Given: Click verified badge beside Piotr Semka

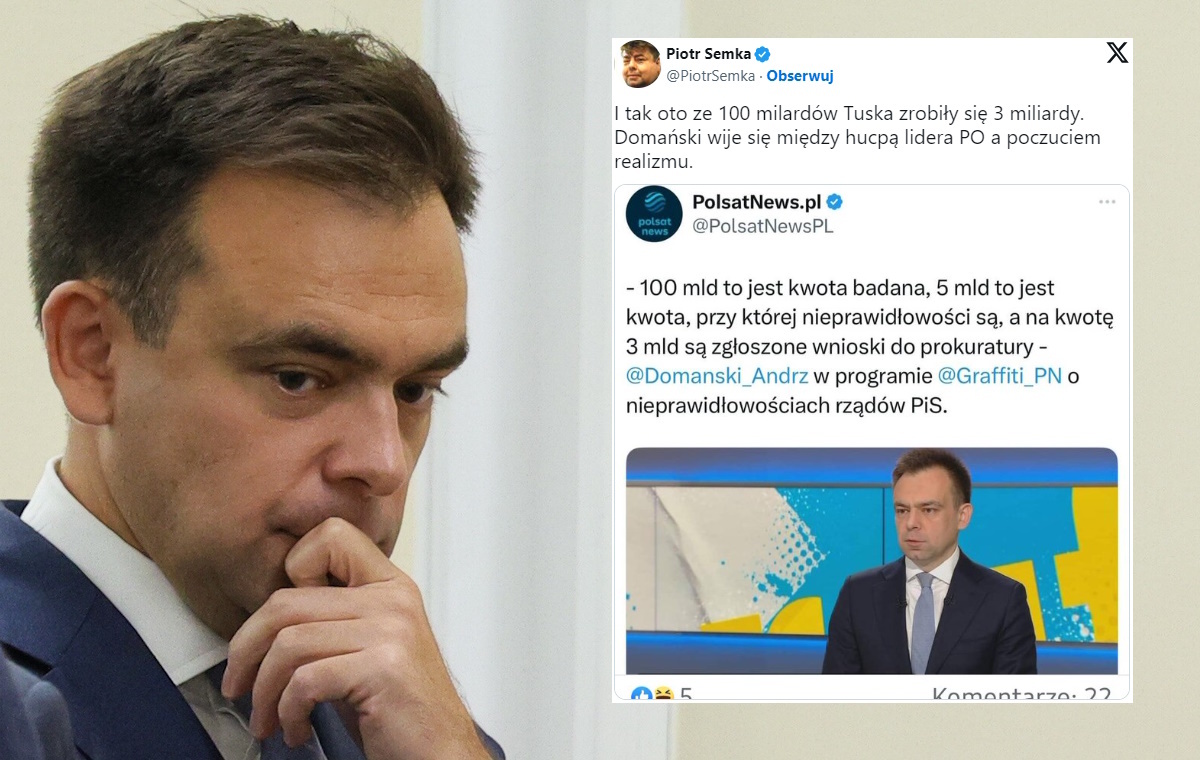Looking at the screenshot, I should [x=762, y=54].
